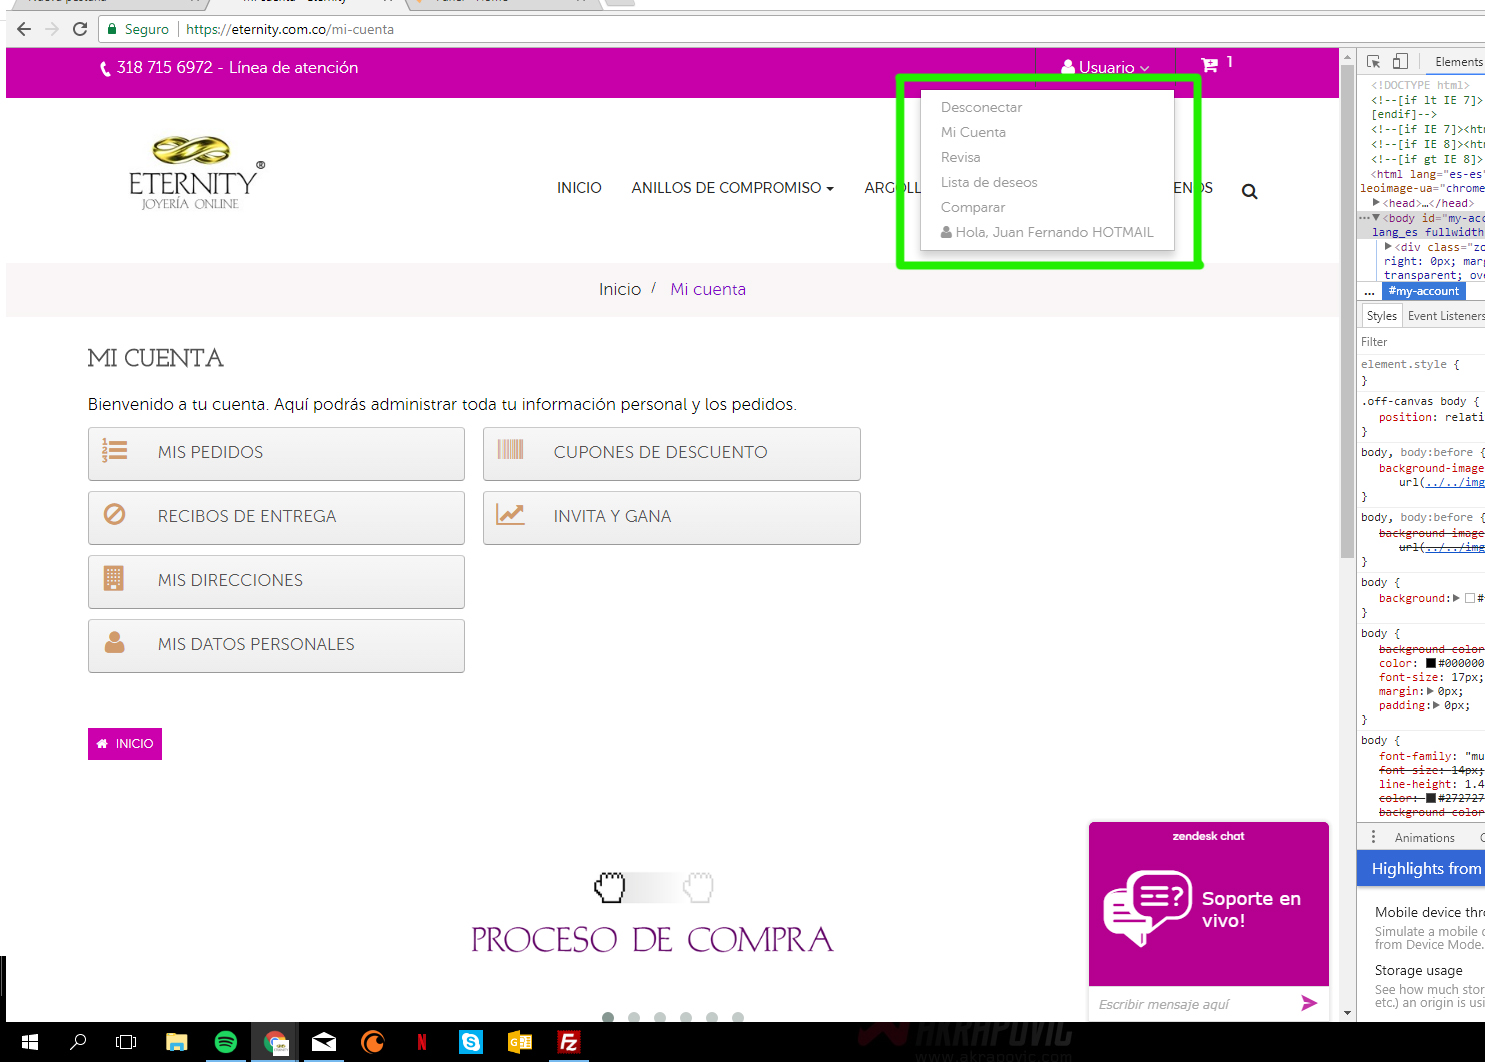Open INVITA Y GANA section
Screen dimensions: 1485x1062
[672, 517]
